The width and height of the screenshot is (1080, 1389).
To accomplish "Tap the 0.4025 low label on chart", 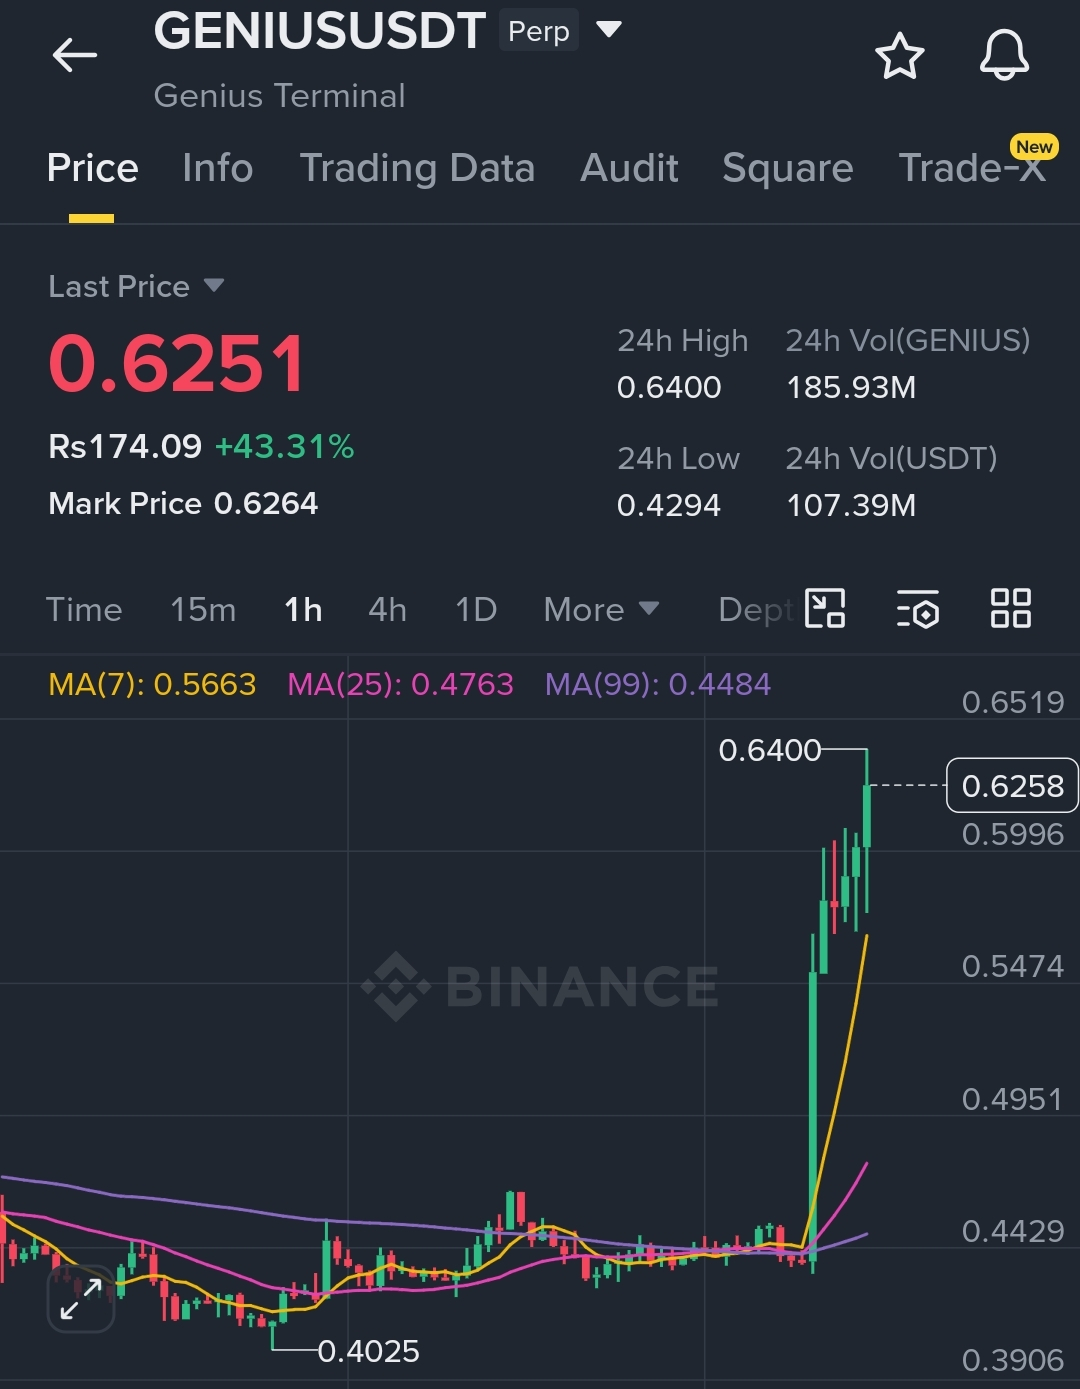I will (368, 1351).
